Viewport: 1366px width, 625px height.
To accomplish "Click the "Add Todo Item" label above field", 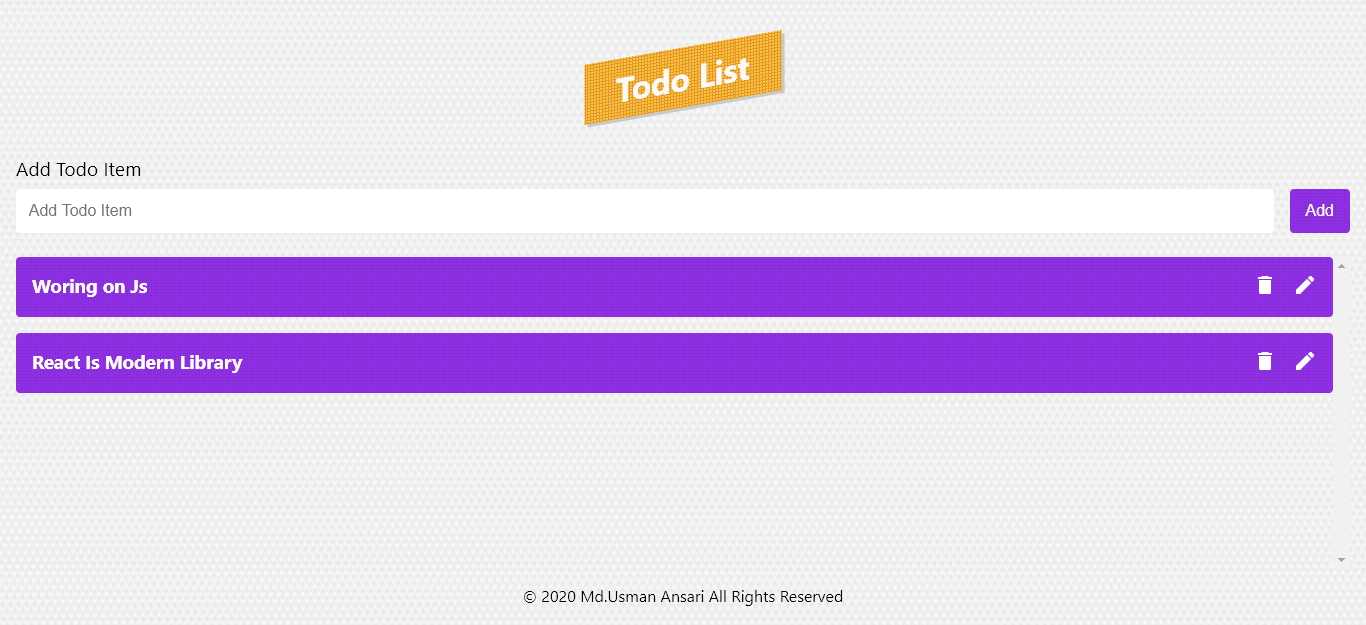I will (79, 170).
